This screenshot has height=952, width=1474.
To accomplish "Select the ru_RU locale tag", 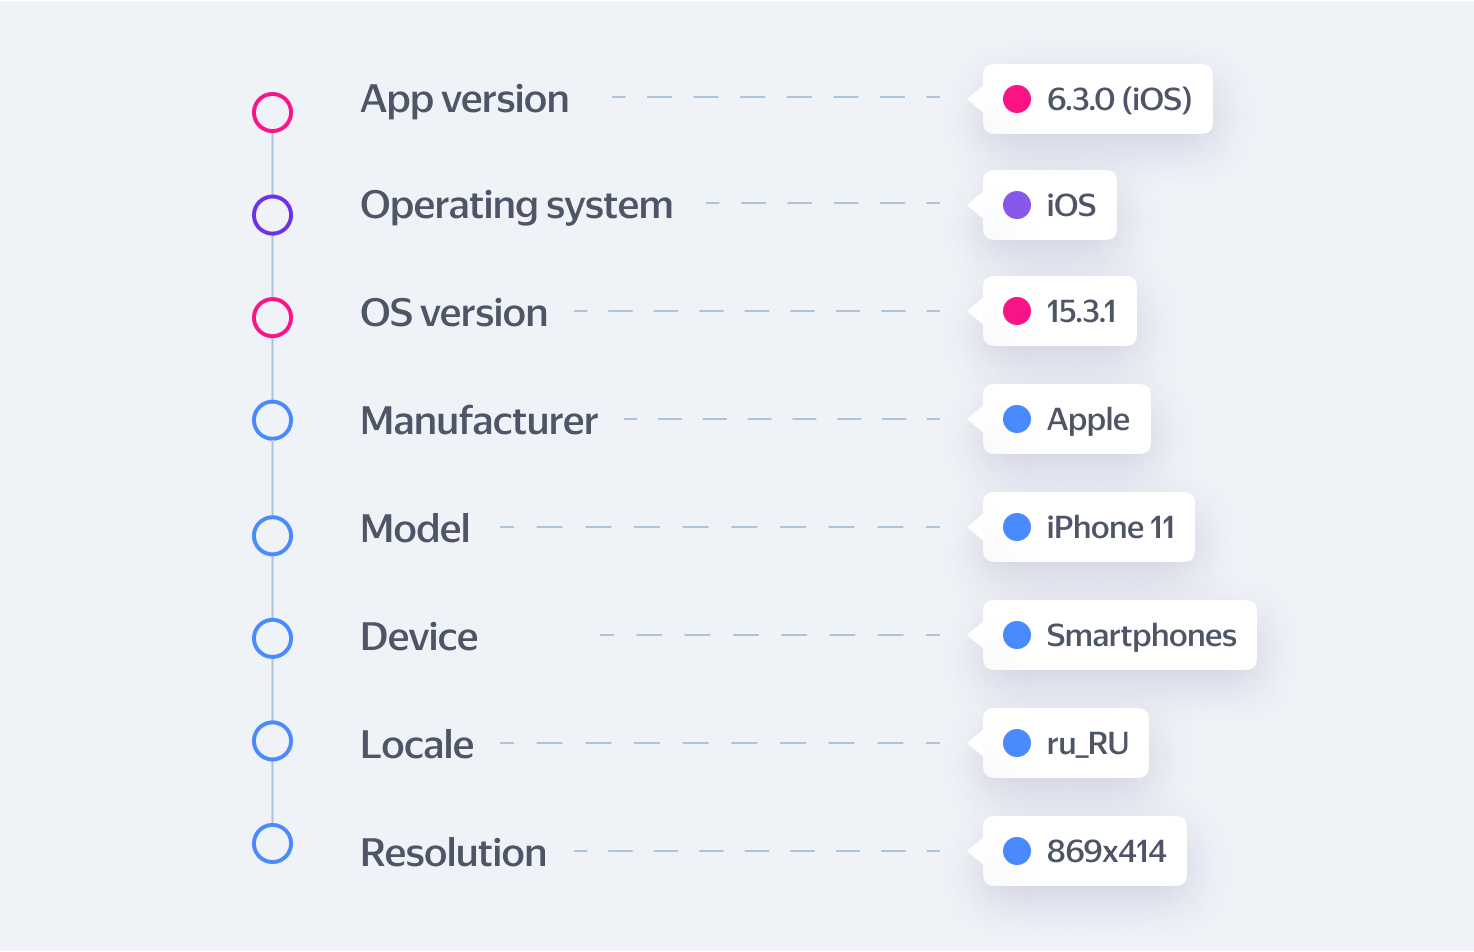I will pyautogui.click(x=1066, y=743).
